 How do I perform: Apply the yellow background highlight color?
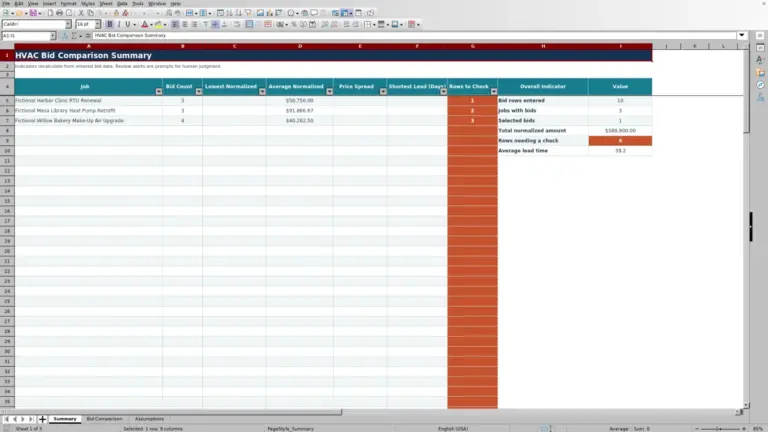tap(158, 24)
